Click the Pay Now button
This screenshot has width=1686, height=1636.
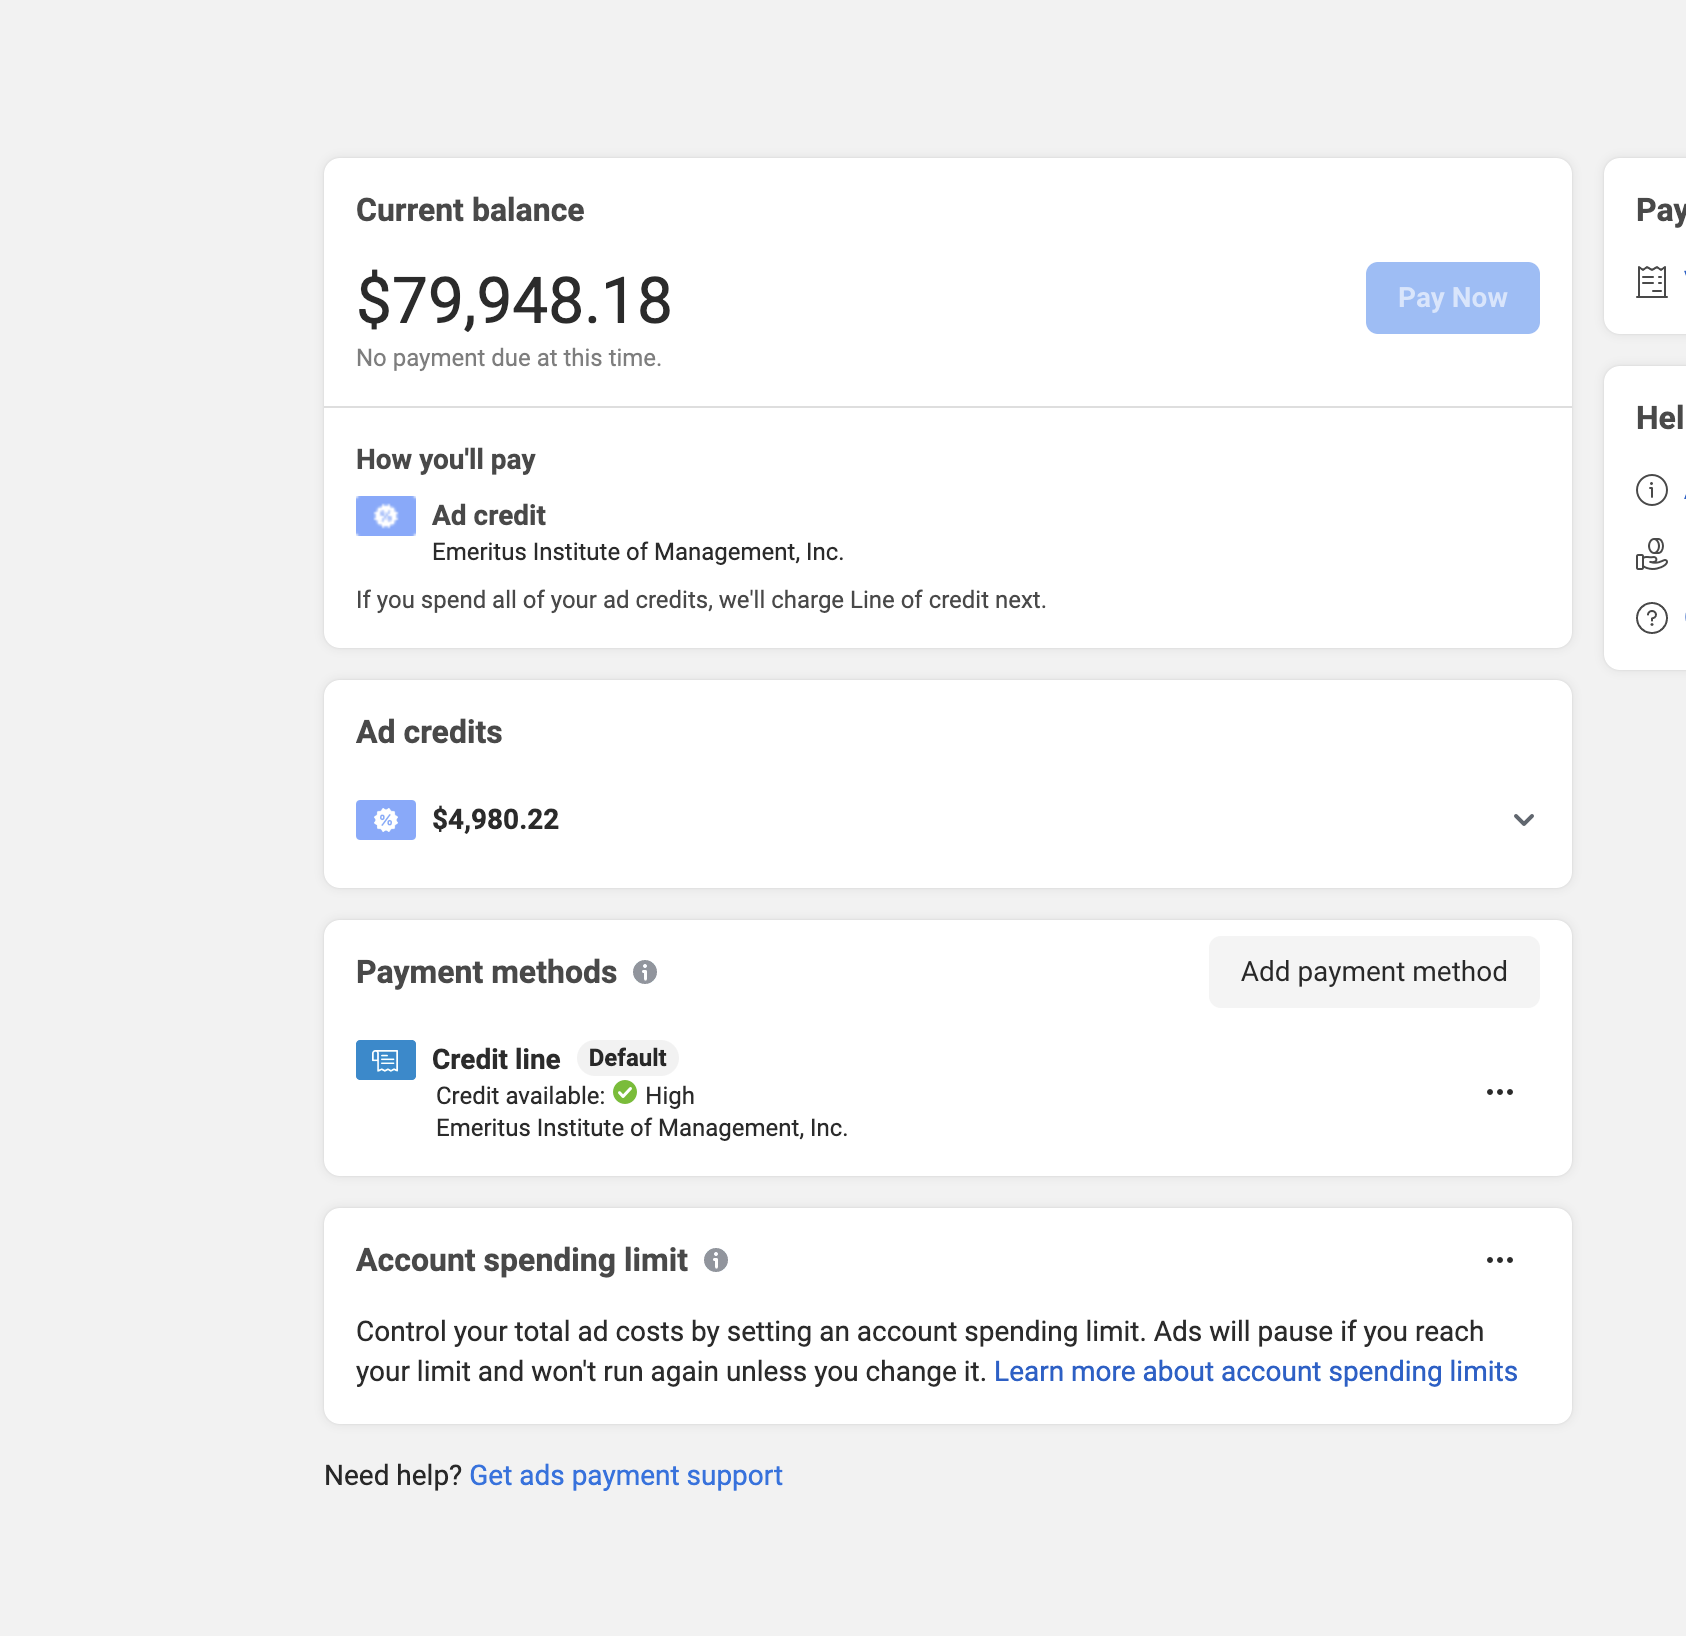point(1452,298)
